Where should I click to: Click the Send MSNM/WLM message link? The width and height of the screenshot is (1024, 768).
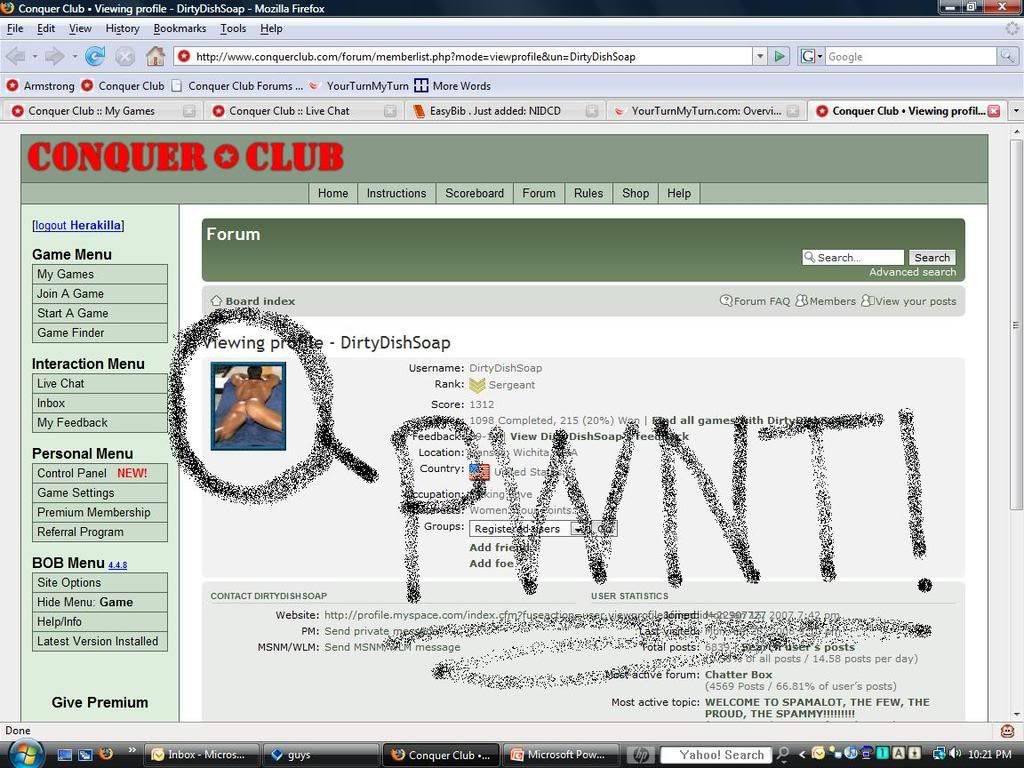coord(392,647)
